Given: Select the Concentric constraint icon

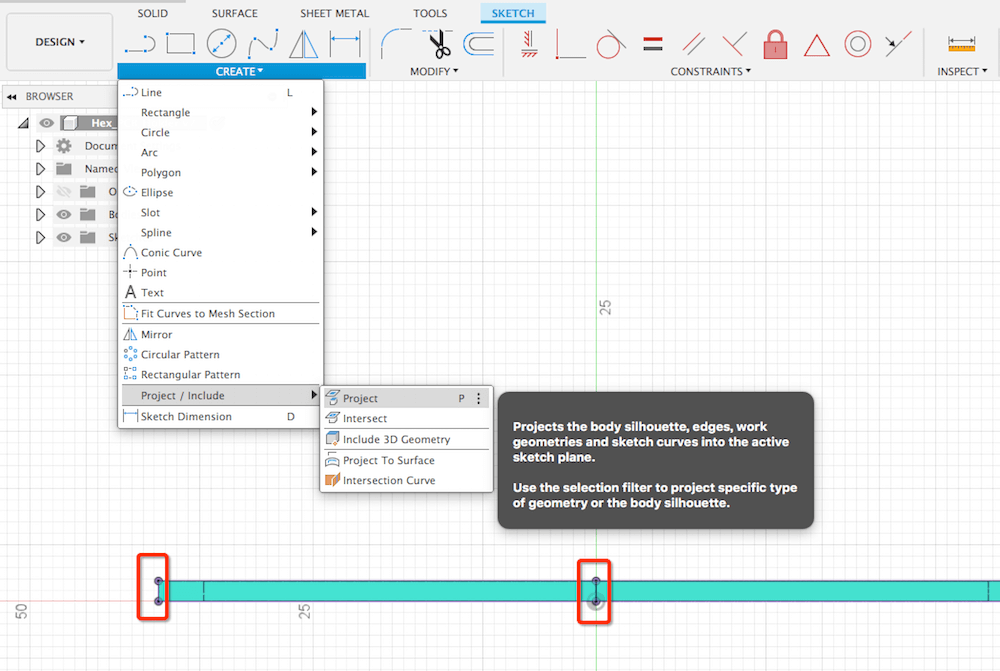Looking at the screenshot, I should pos(857,44).
